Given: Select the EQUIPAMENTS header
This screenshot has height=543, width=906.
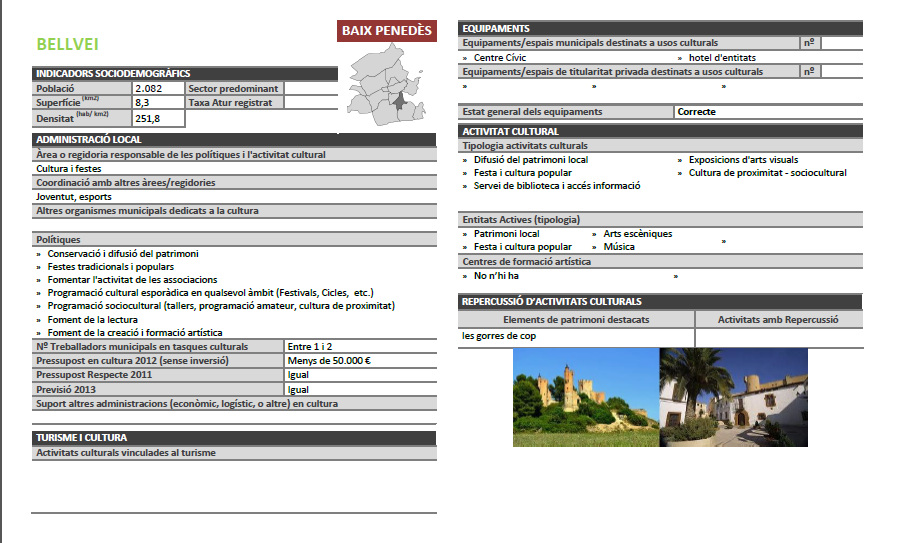Looking at the screenshot, I should tap(660, 28).
